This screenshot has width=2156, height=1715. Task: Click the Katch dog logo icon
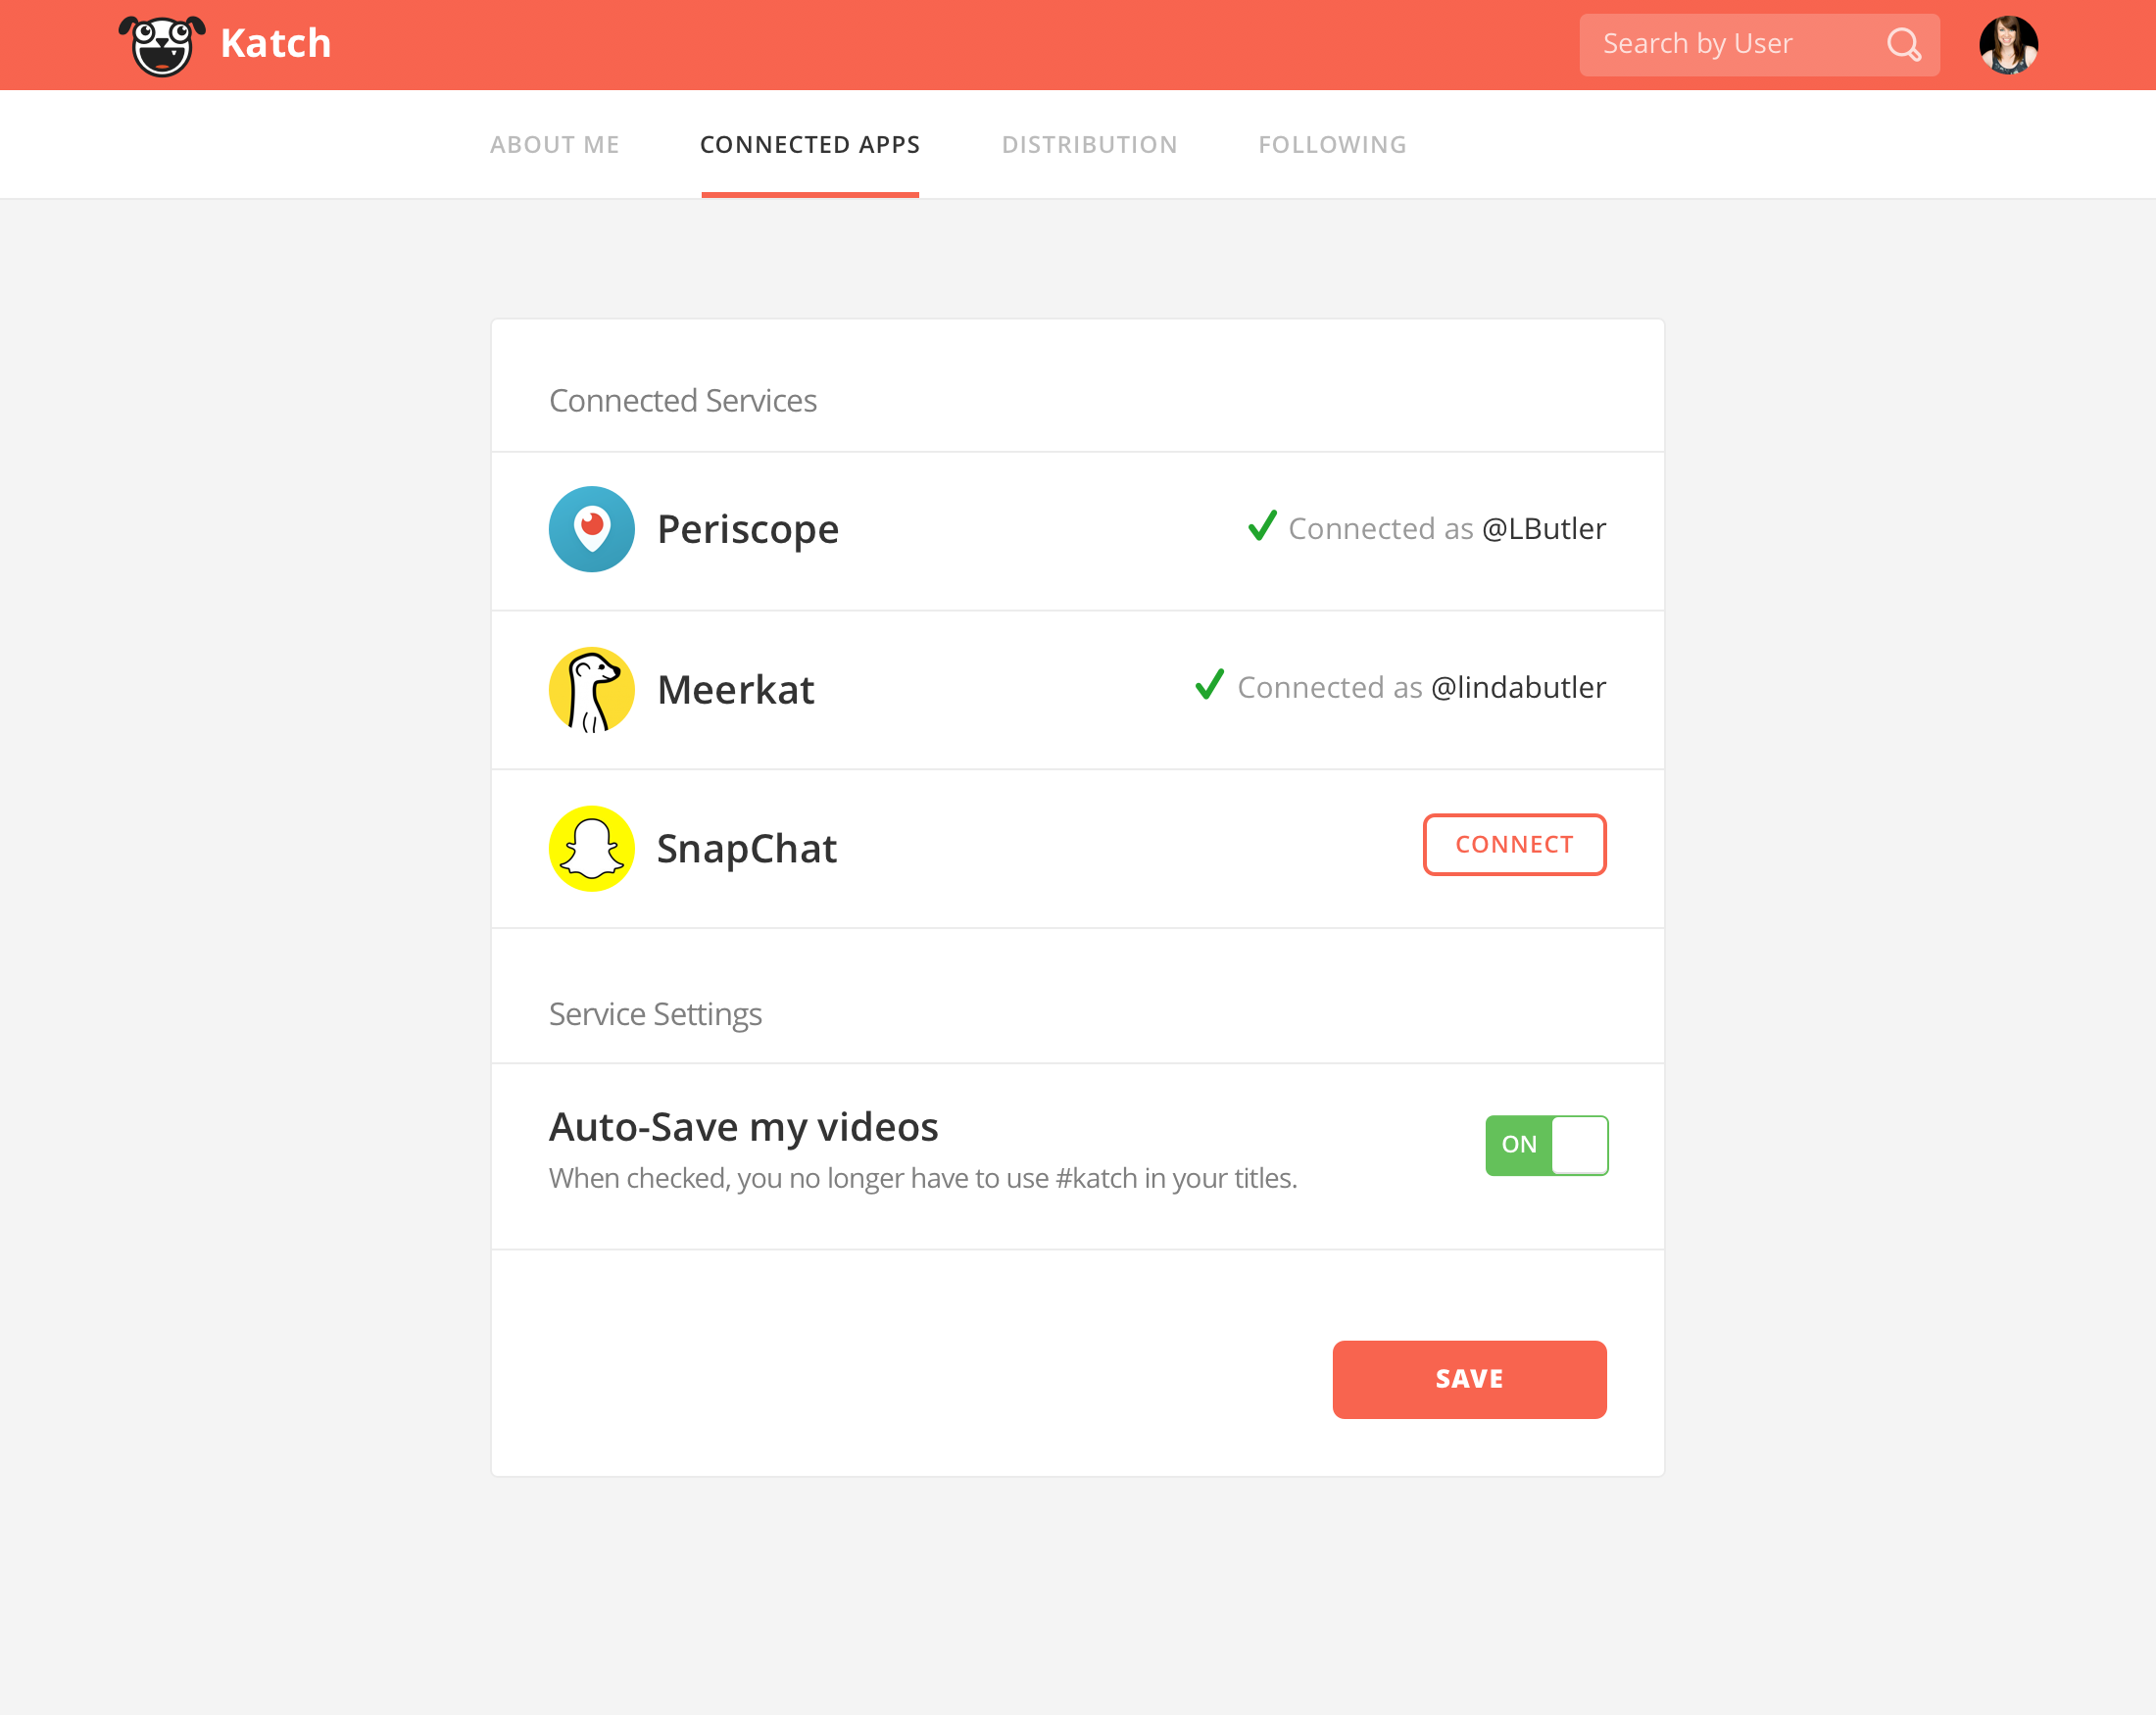tap(162, 45)
